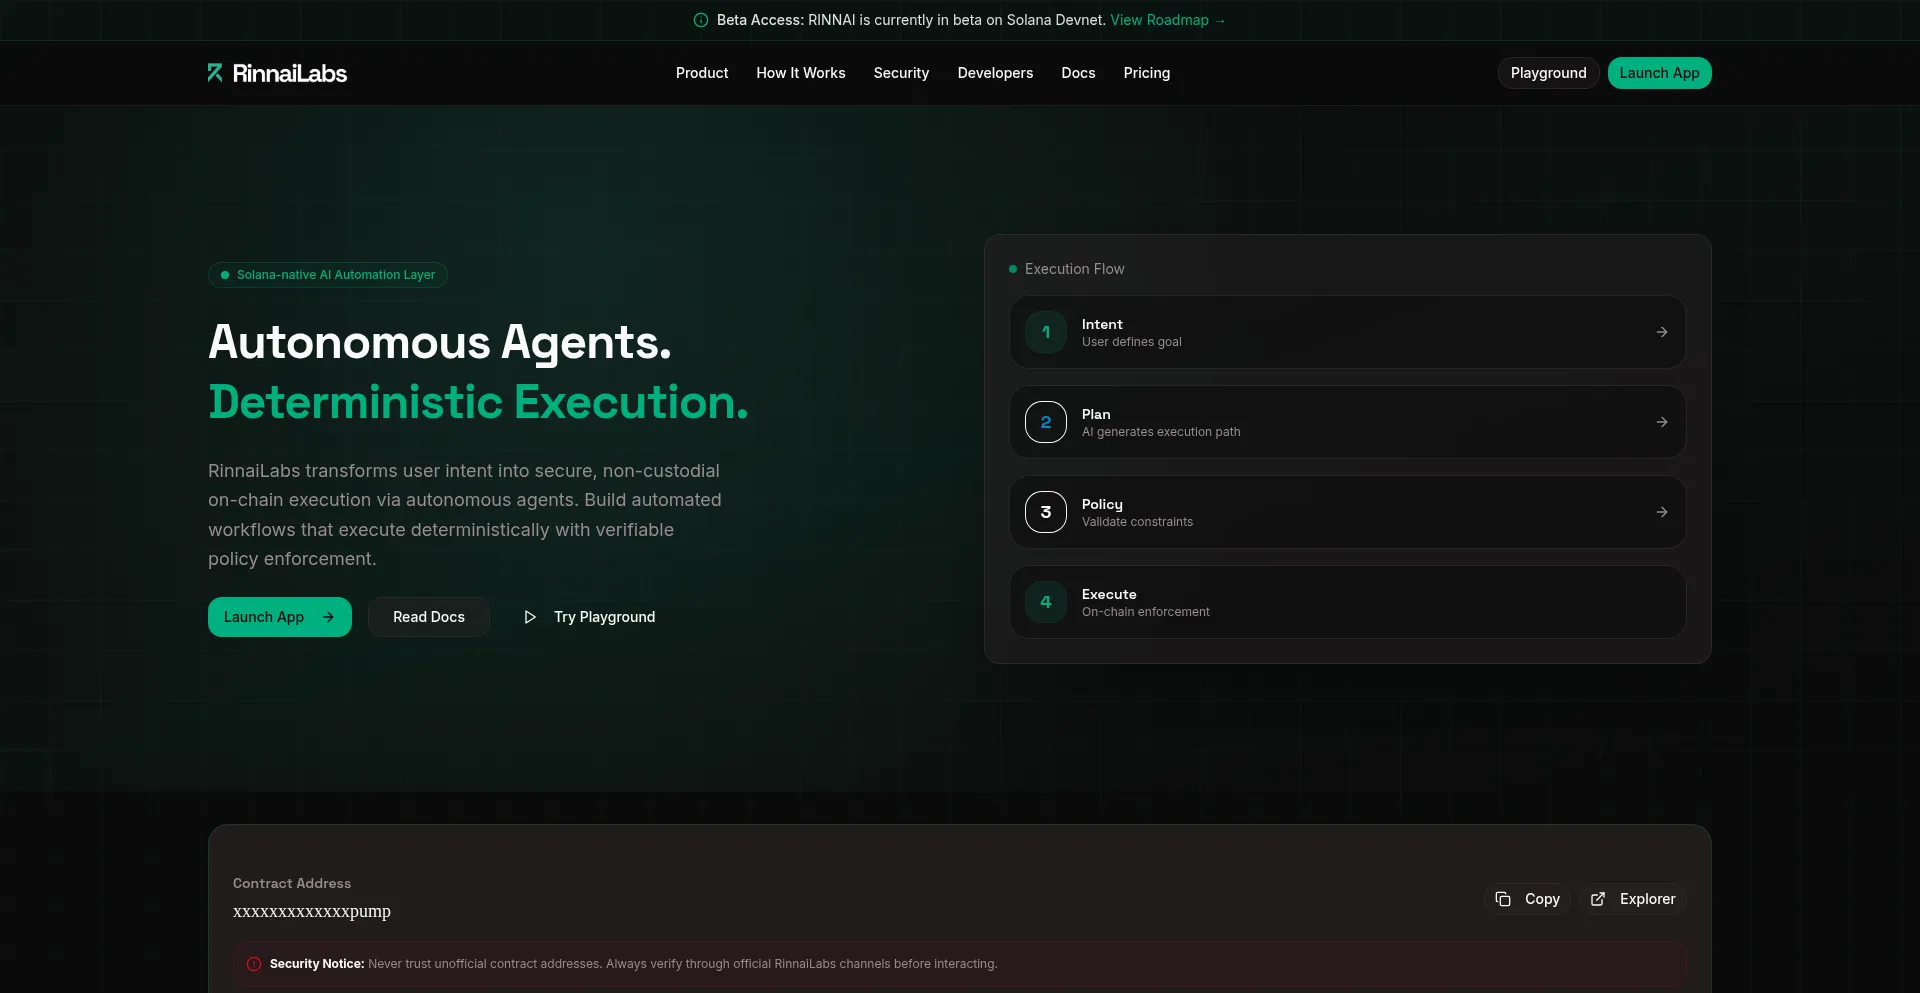This screenshot has width=1920, height=993.
Task: Expand the Plan step arrow
Action: [x=1661, y=422]
